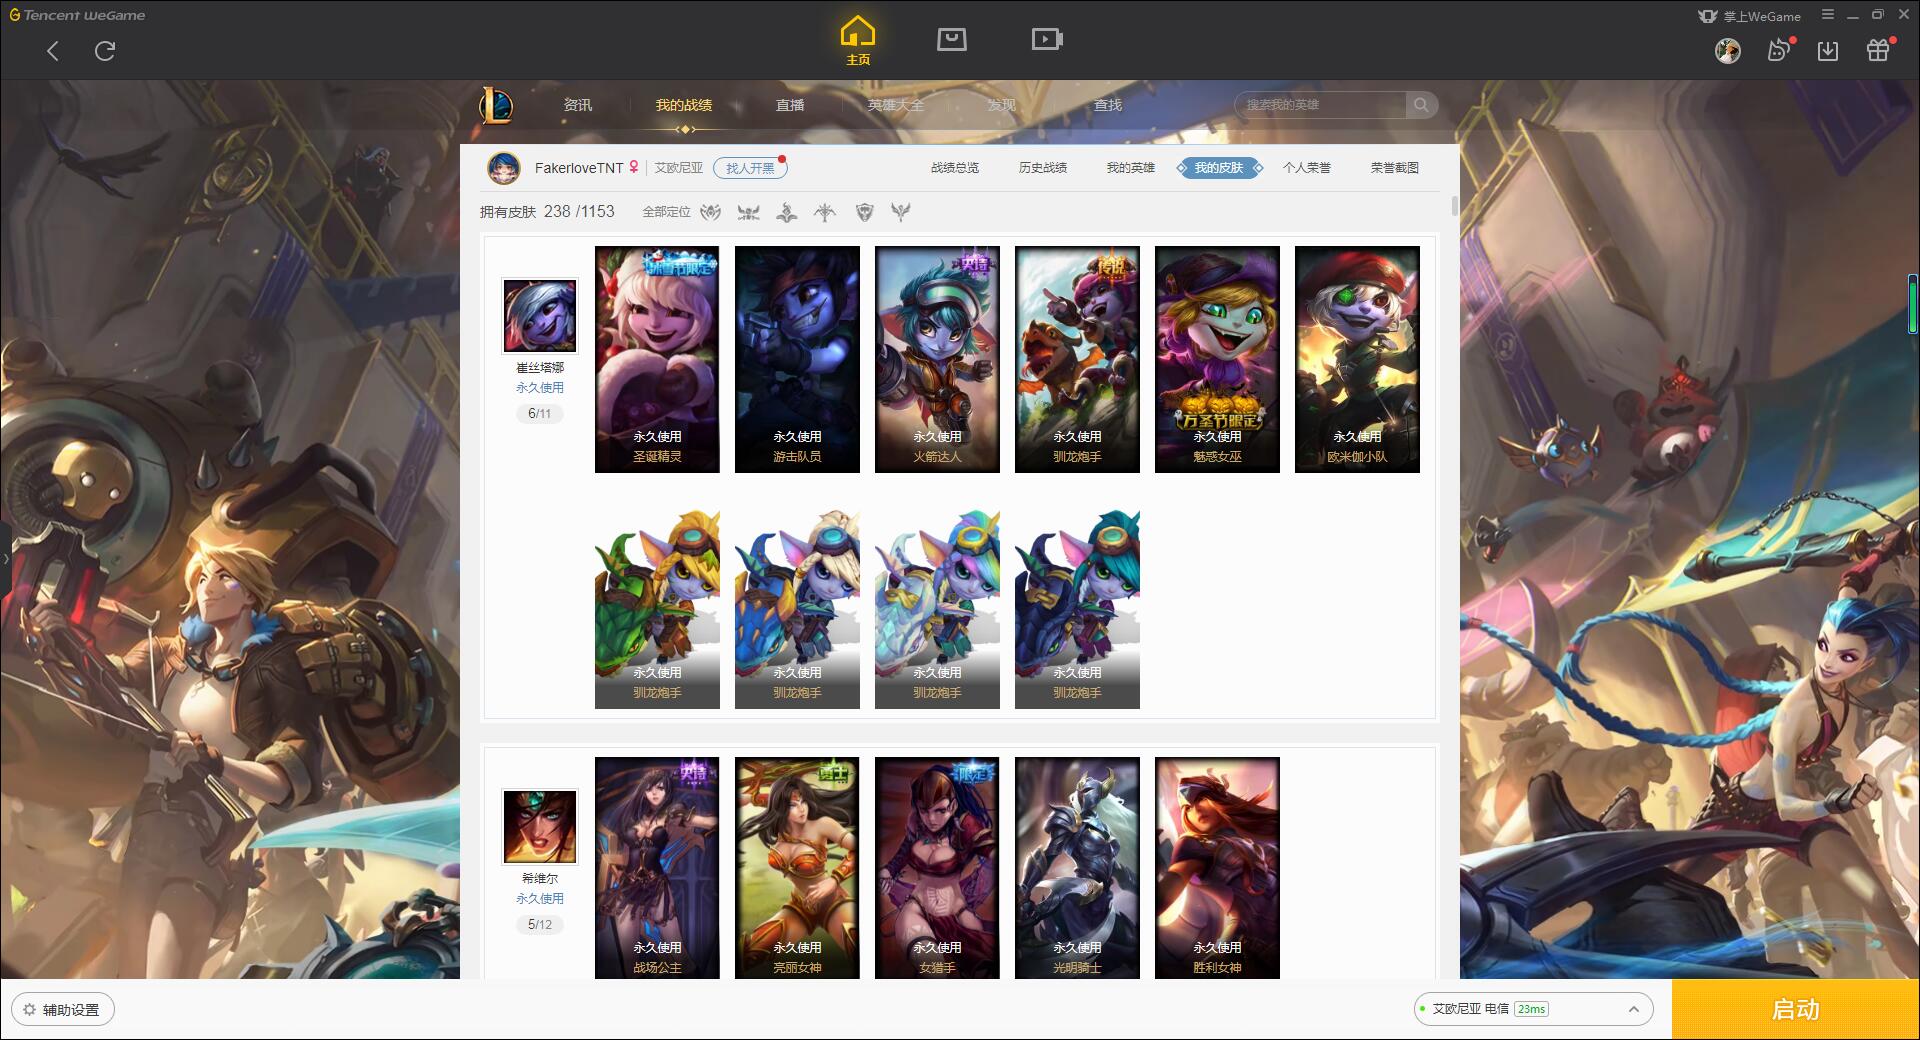Open the 查找 navigation tab

coord(1108,105)
